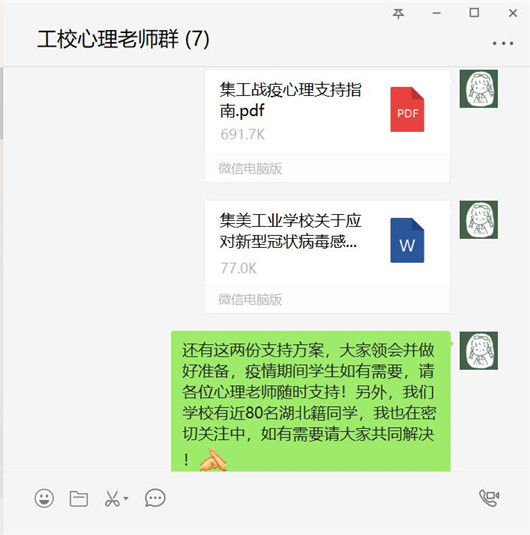Expand the screenshot options dropdown arrow

126,498
